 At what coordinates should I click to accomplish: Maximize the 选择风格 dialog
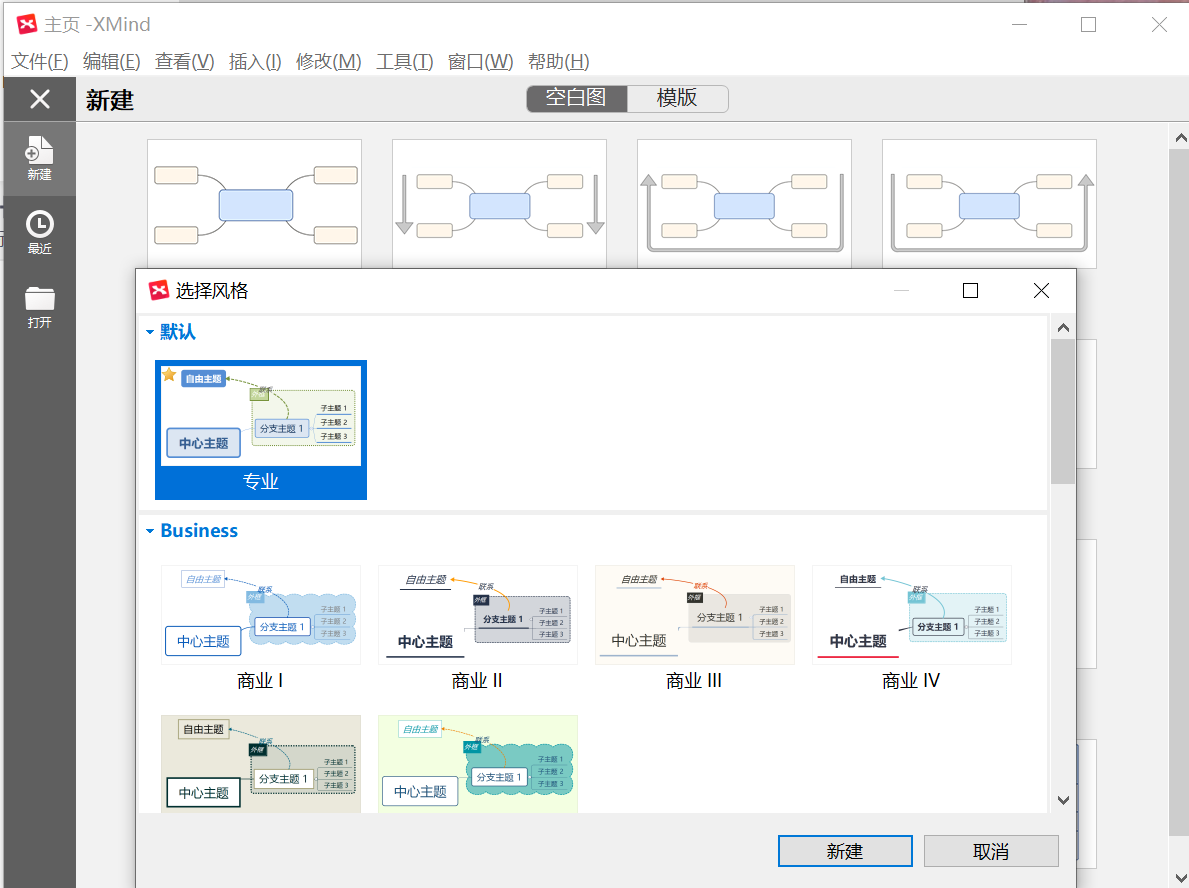[971, 290]
